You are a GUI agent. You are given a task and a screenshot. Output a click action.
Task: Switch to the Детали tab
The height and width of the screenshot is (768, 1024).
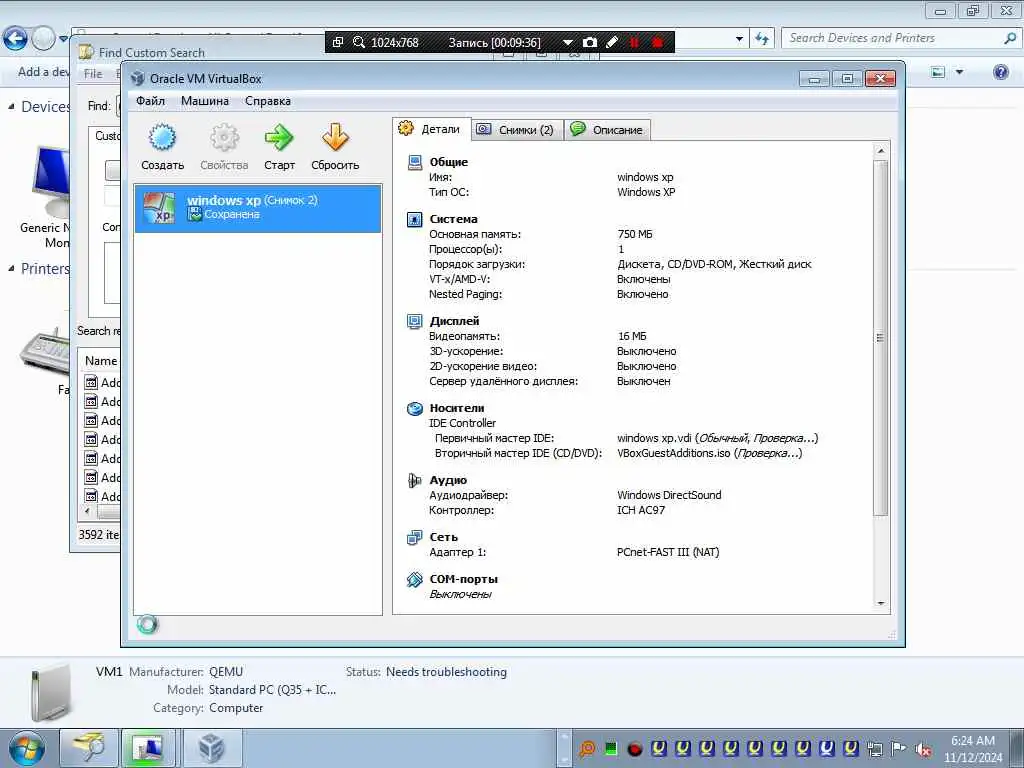click(431, 129)
